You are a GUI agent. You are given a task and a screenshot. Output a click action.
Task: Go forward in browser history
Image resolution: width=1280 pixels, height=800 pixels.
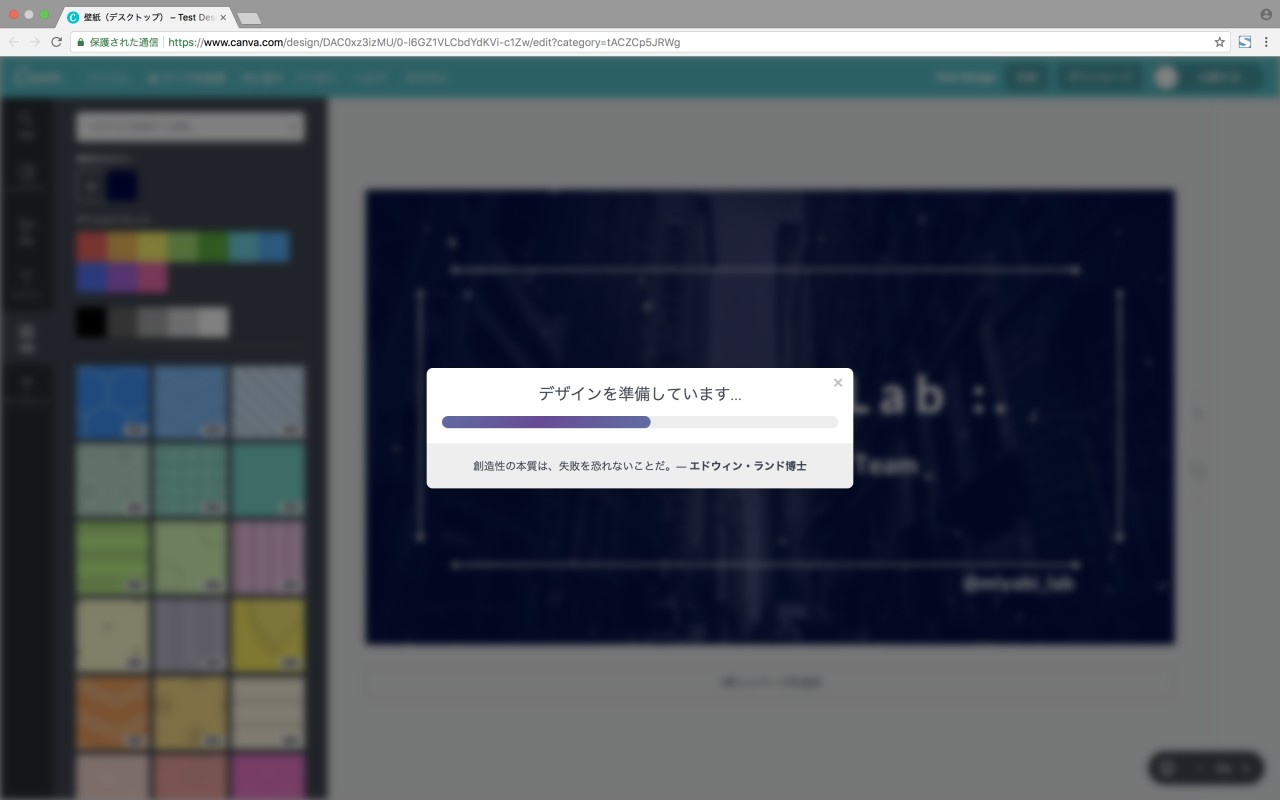click(x=35, y=42)
